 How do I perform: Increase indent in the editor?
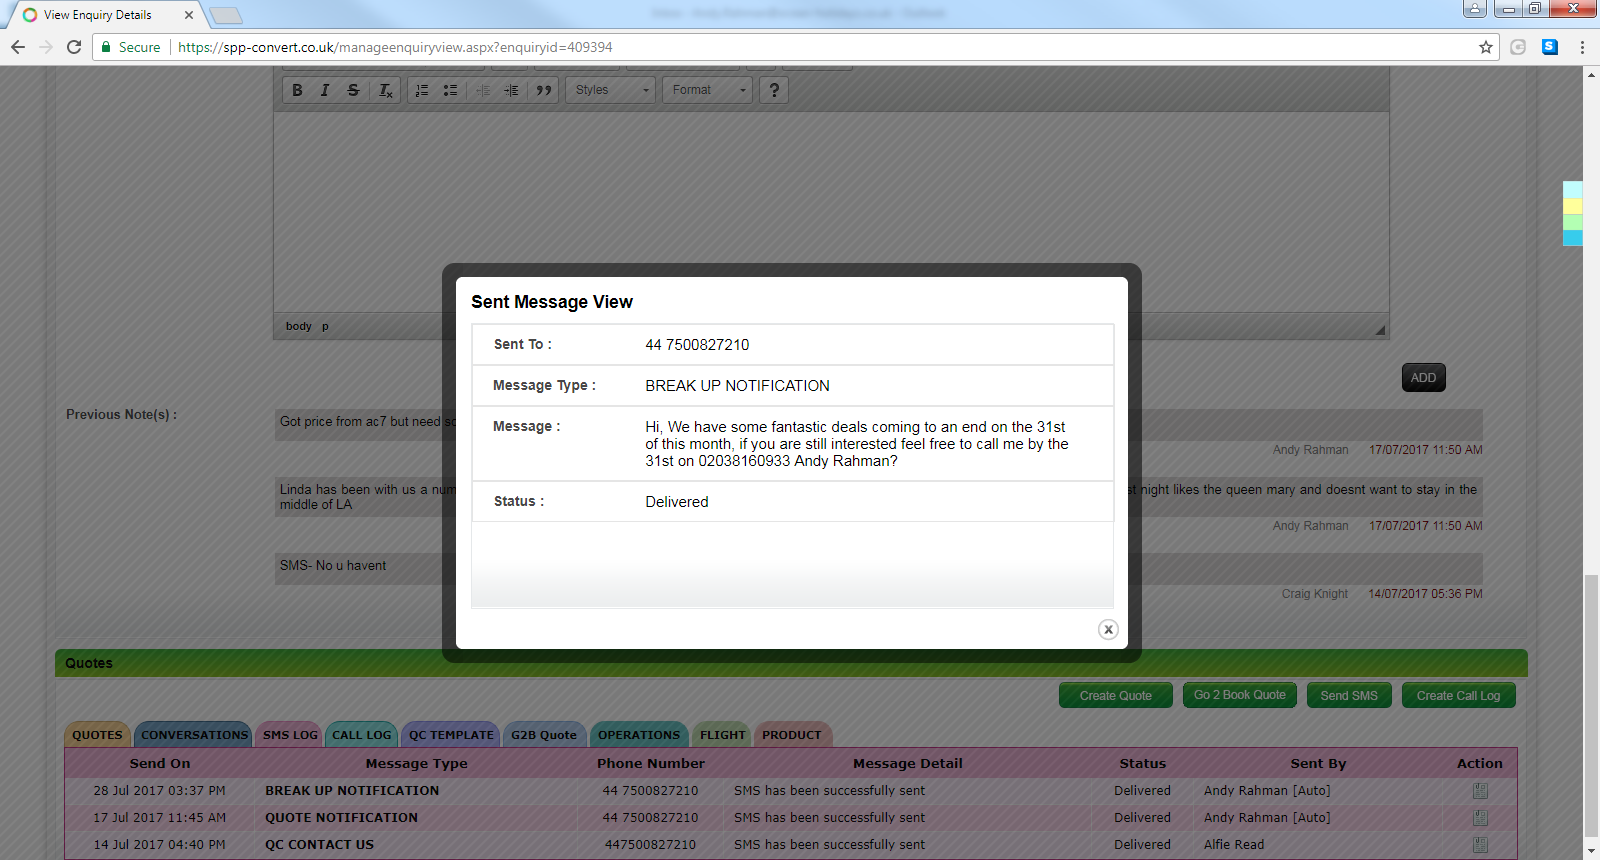point(511,90)
